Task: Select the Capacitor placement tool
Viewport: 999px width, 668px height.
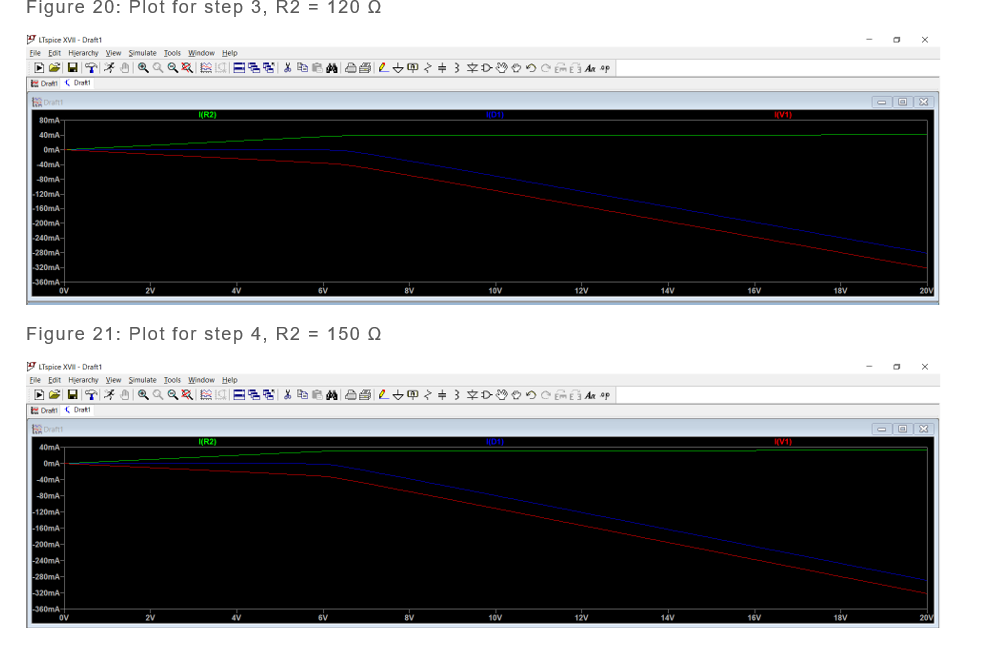Action: (441, 68)
